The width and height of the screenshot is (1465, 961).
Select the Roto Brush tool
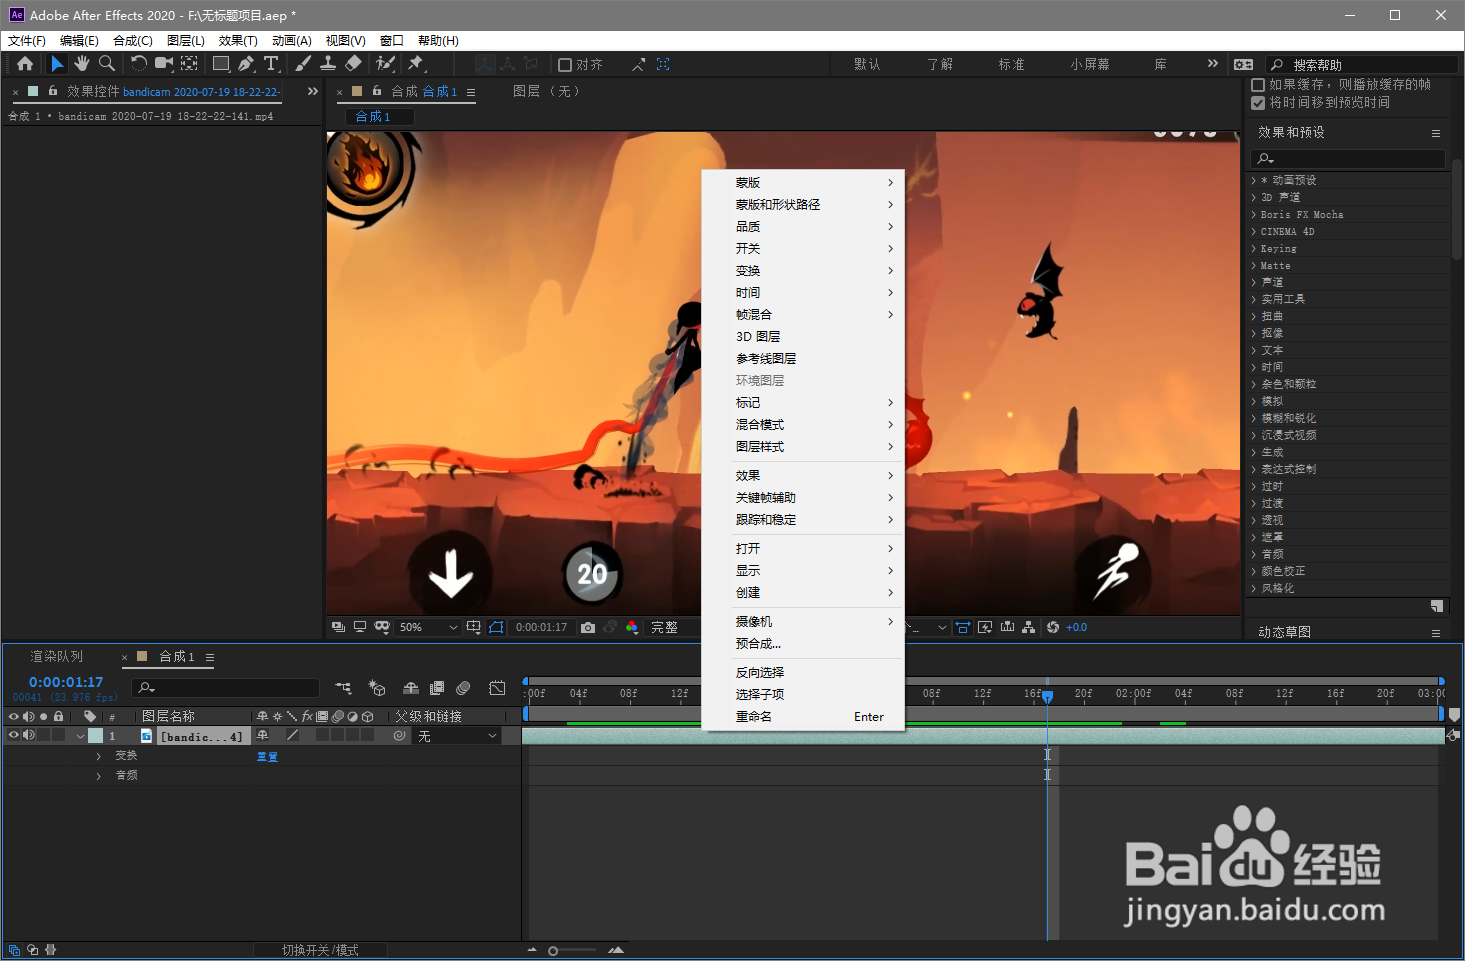click(385, 64)
